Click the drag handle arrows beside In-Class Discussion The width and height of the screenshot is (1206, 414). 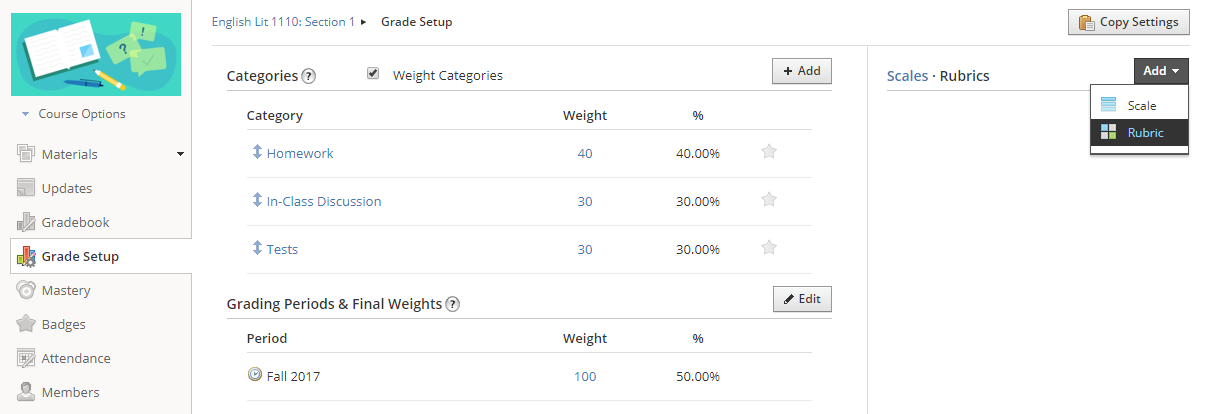pos(257,200)
